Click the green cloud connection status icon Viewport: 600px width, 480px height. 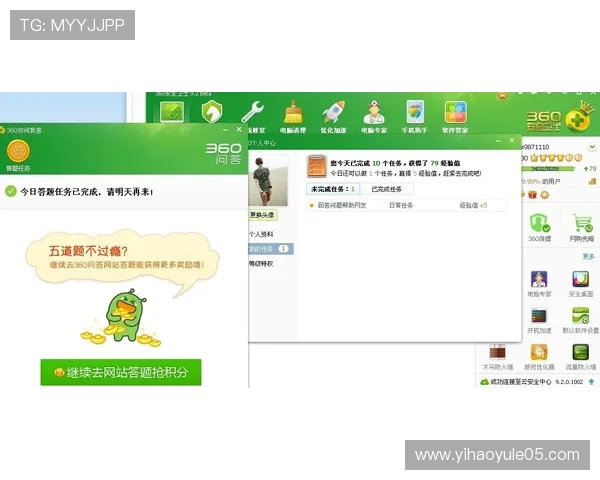coord(484,382)
